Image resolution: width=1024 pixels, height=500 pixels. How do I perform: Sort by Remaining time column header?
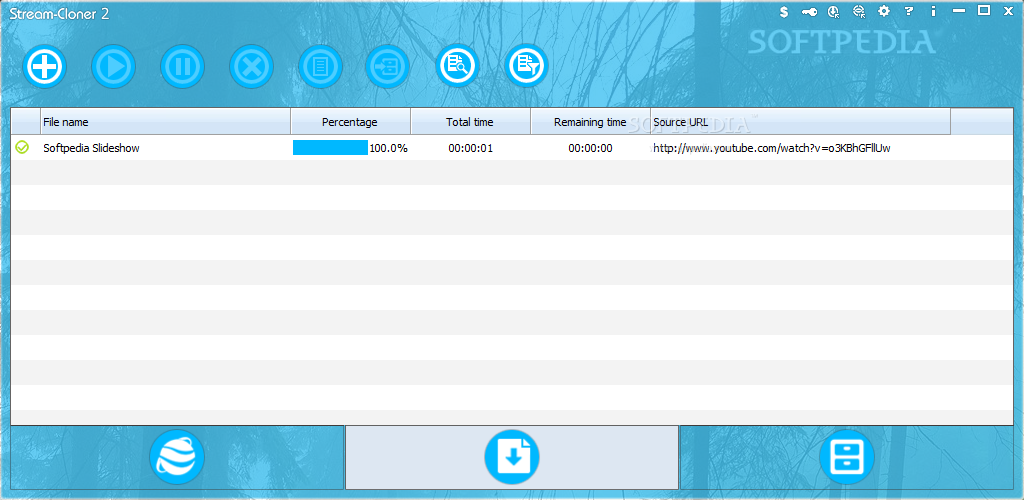[x=590, y=122]
